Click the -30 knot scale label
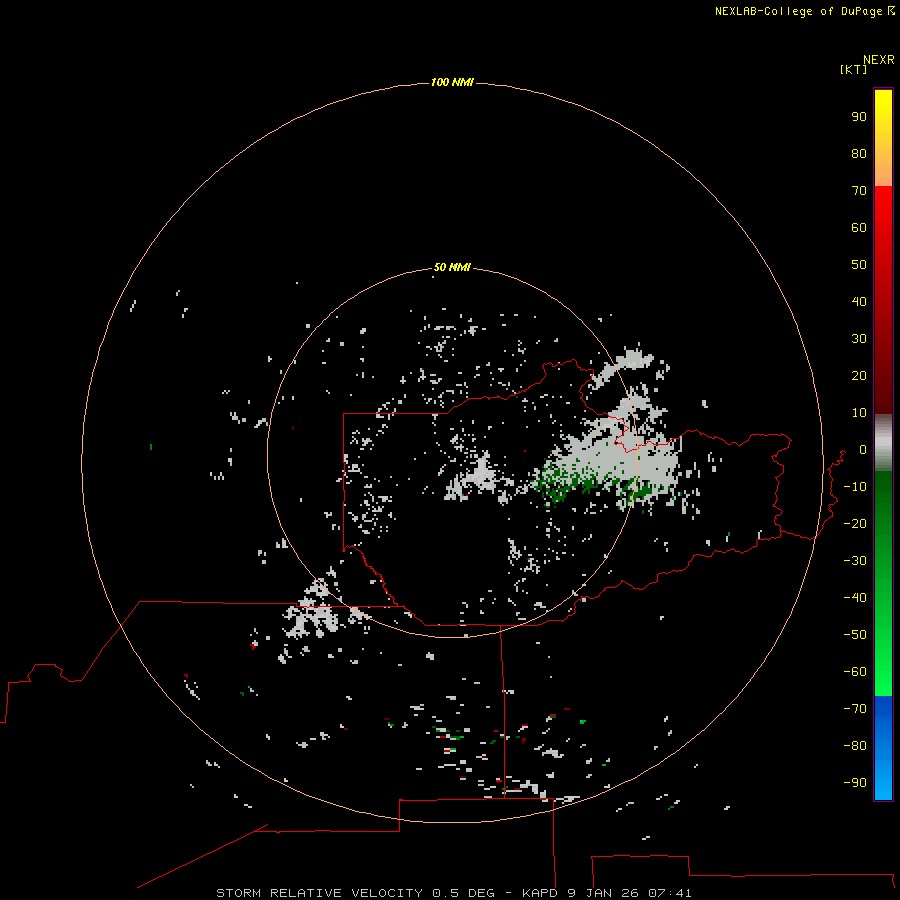This screenshot has height=900, width=900. [x=855, y=561]
